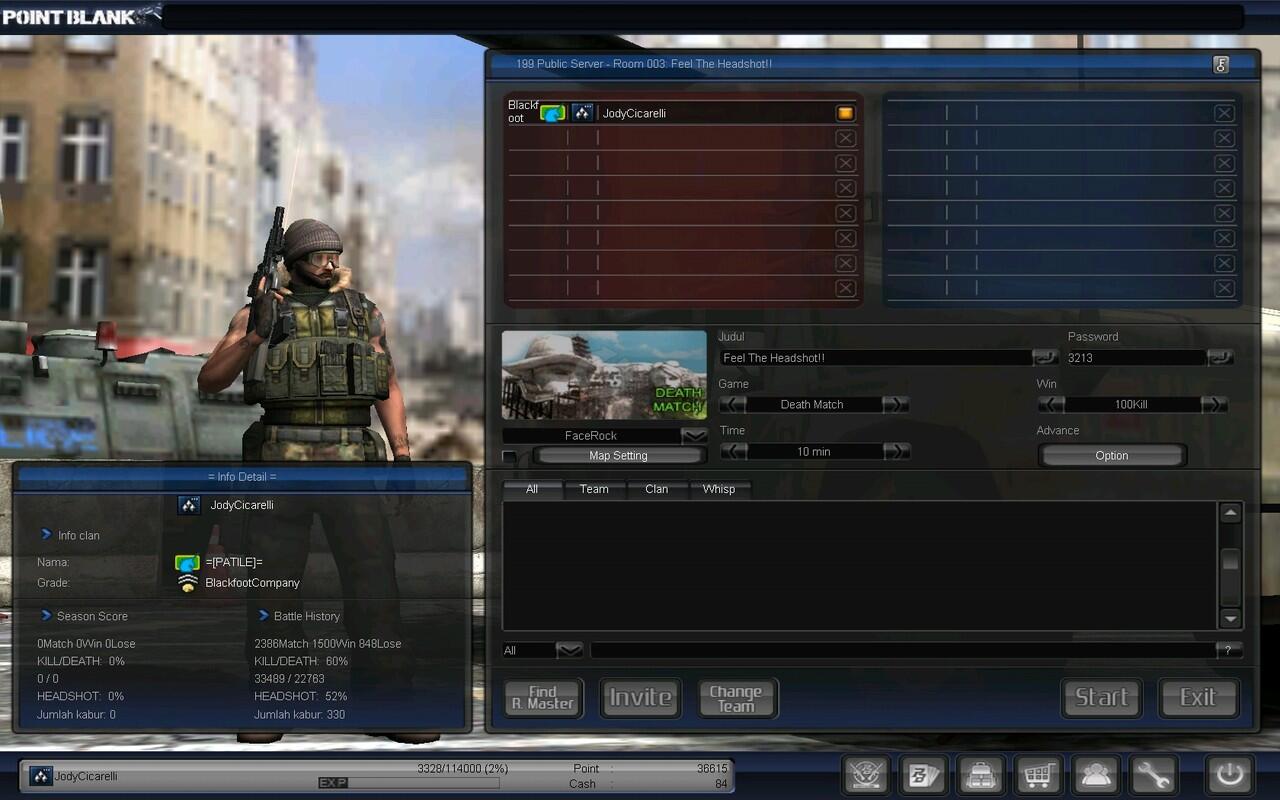Click the =[PATILE]= clan emblem icon

(187, 563)
